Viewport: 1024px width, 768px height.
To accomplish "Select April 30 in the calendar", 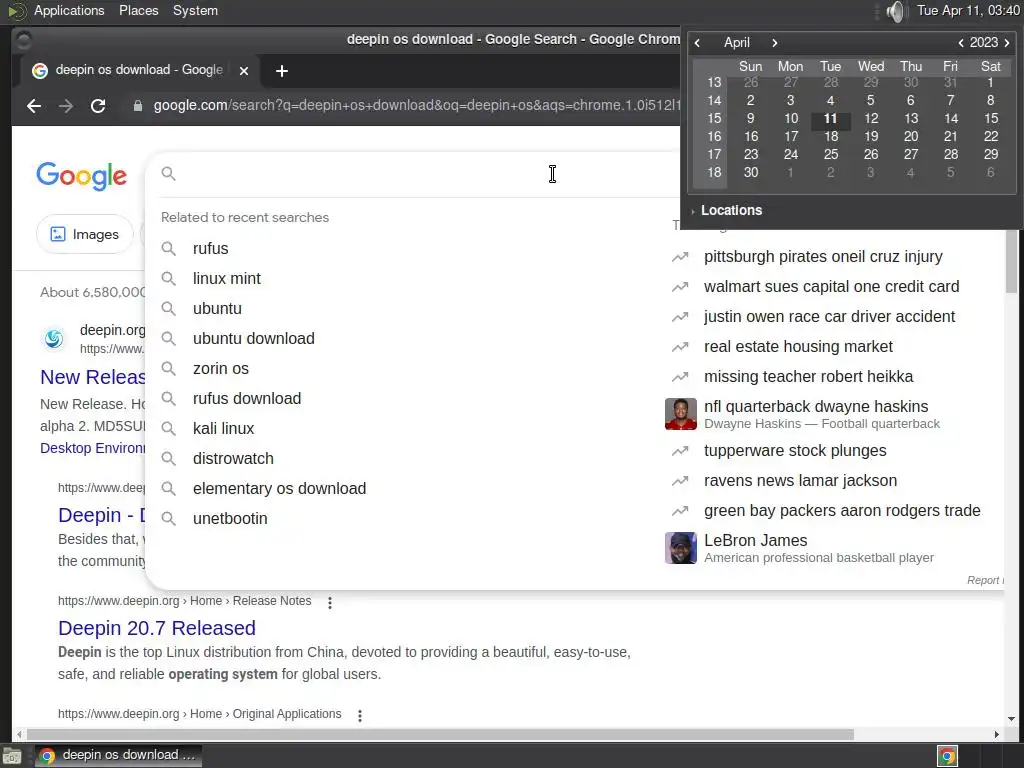I will (751, 173).
